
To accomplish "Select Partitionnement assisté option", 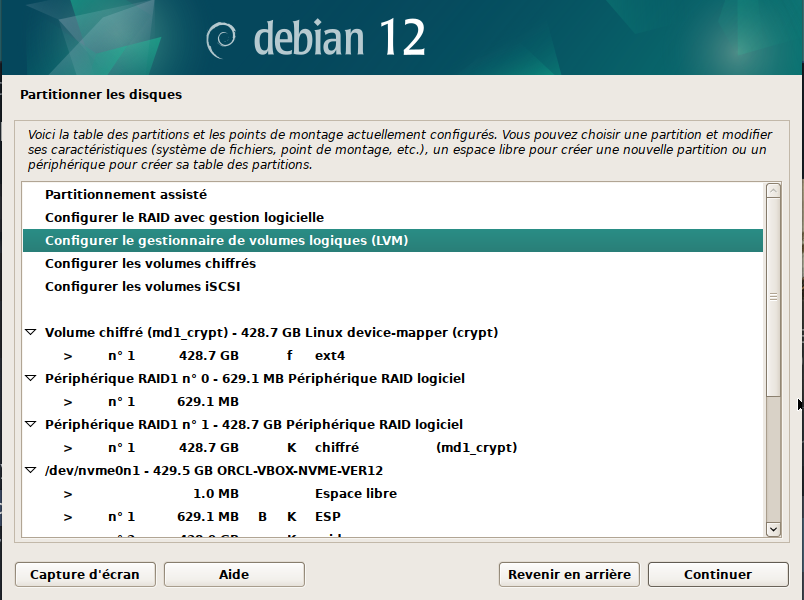I will pyautogui.click(x=393, y=194).
